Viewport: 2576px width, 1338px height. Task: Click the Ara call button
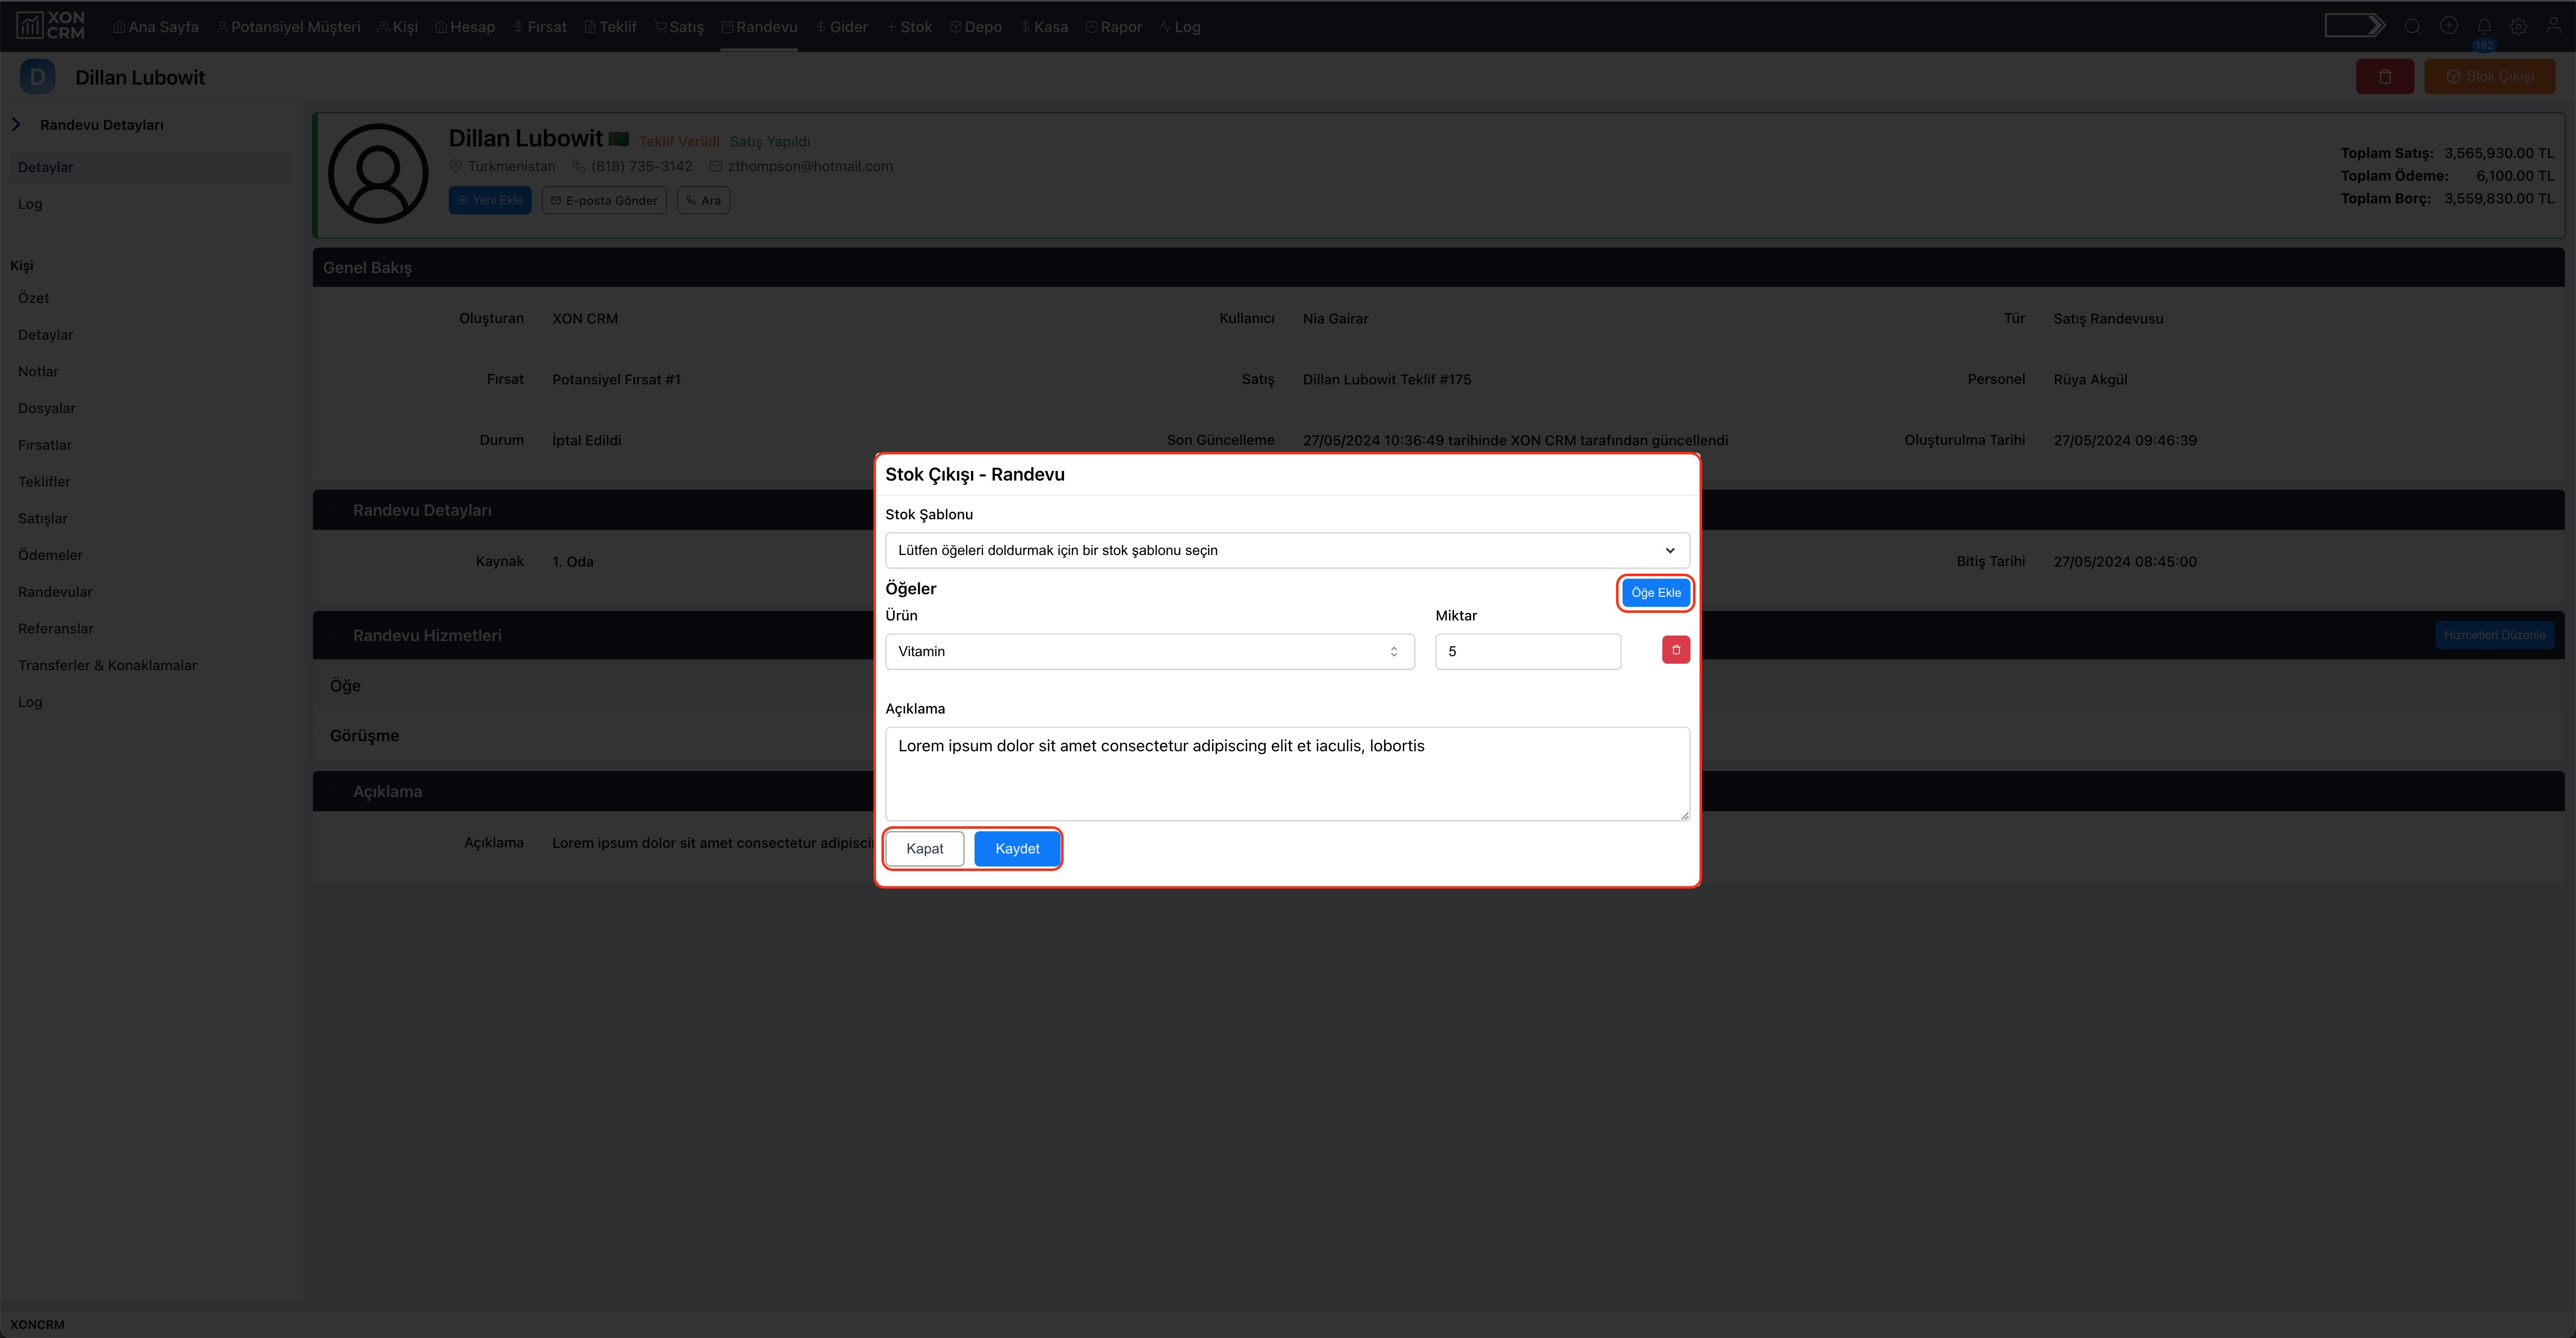coord(703,201)
